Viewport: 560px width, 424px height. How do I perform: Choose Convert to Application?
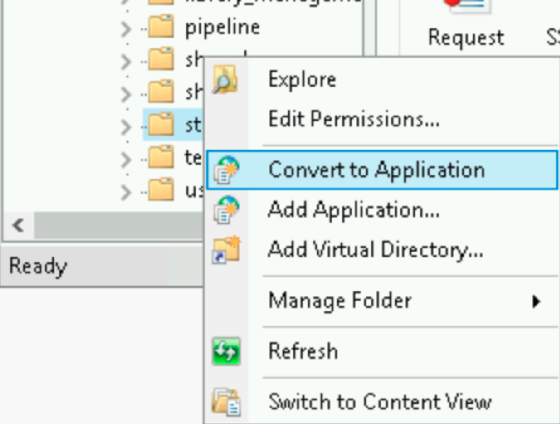[381, 170]
